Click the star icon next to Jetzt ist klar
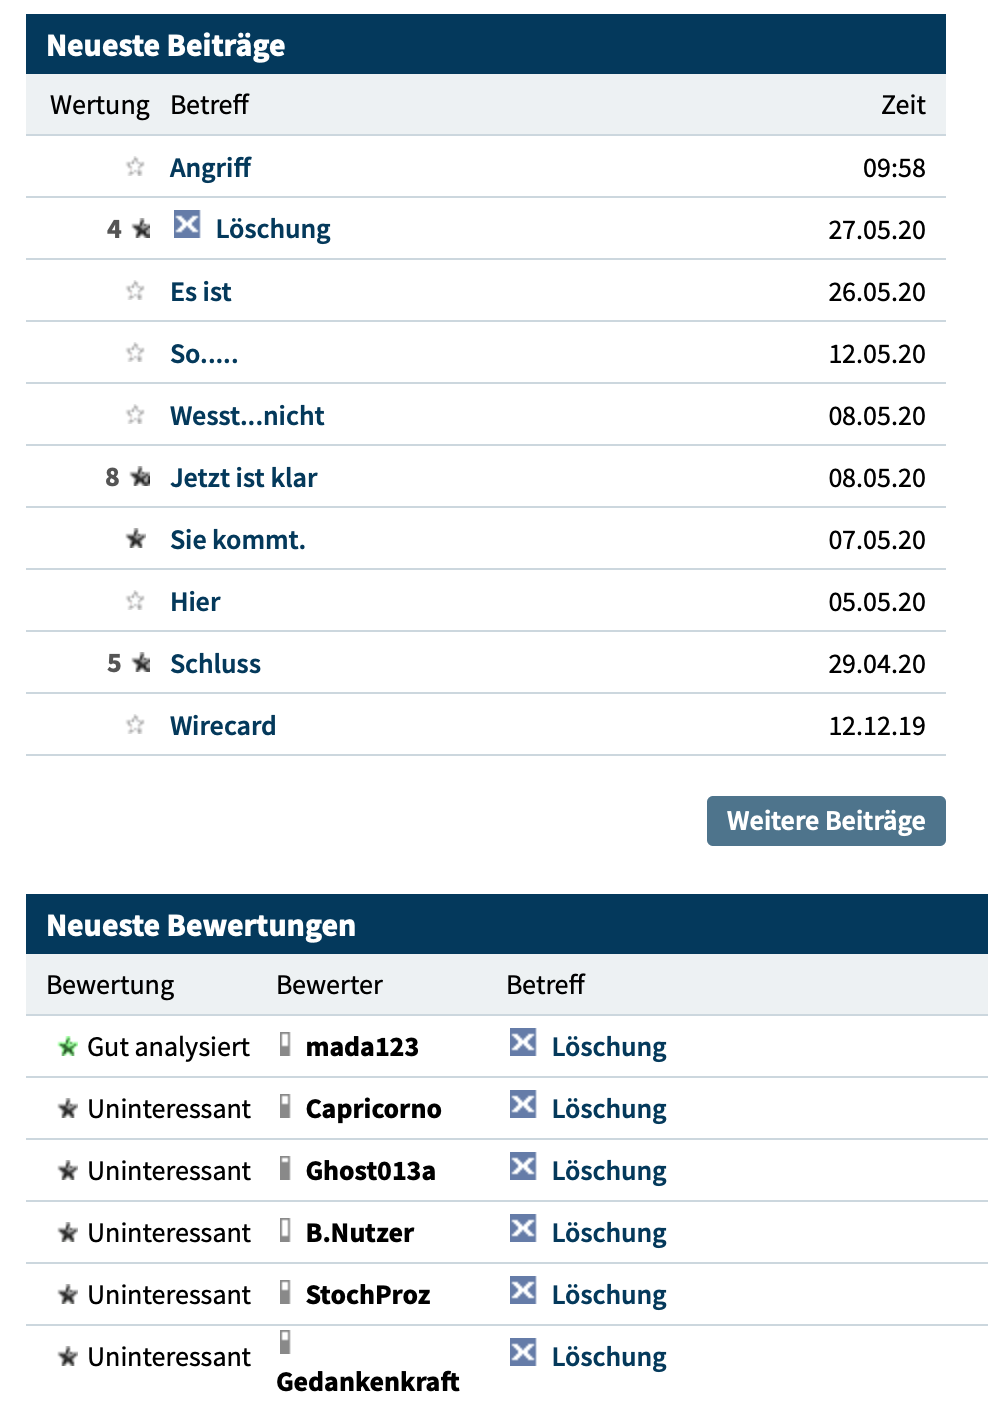The image size is (988, 1406). 139,476
